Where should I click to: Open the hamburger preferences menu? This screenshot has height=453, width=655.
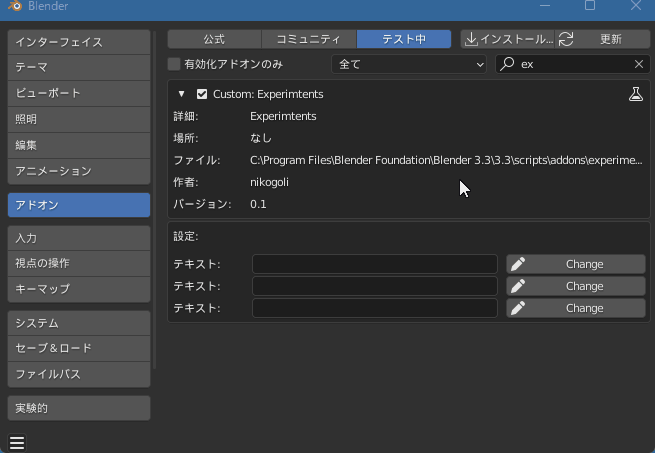pos(17,443)
